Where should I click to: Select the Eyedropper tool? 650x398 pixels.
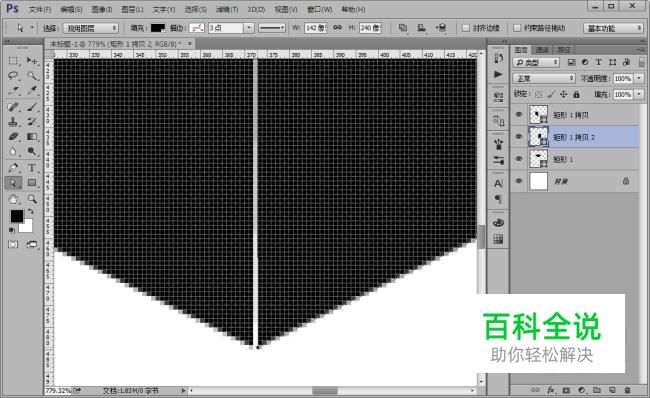click(x=32, y=91)
